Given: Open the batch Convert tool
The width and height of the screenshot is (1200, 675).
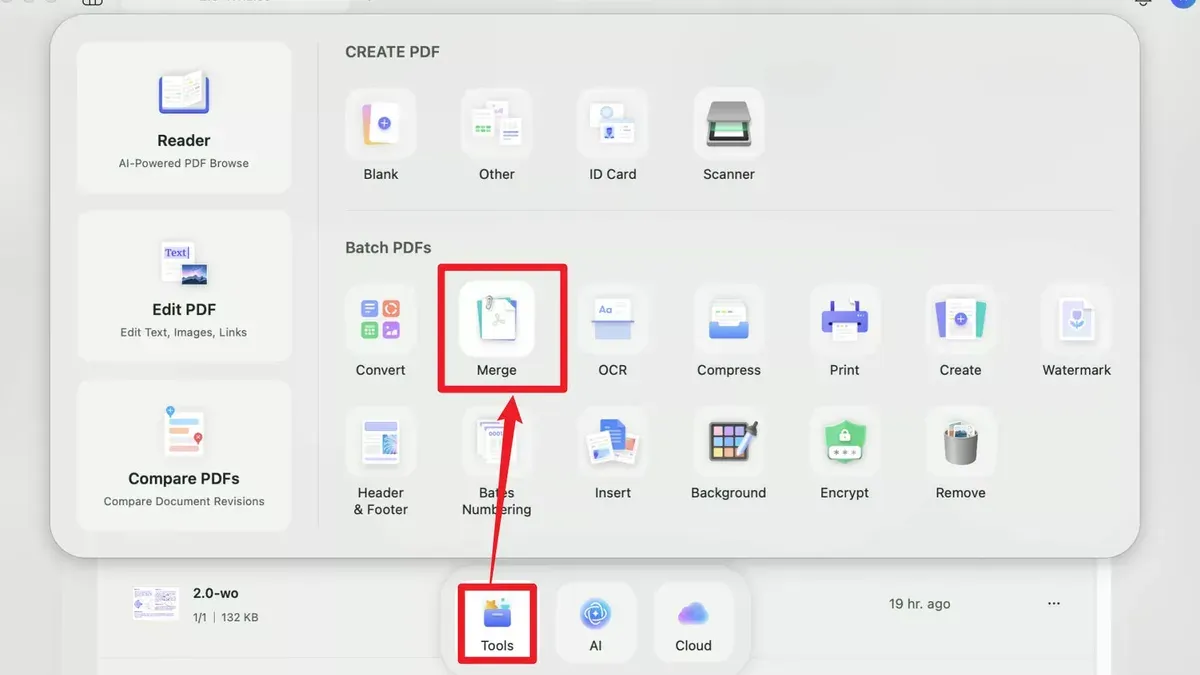Looking at the screenshot, I should (x=381, y=332).
